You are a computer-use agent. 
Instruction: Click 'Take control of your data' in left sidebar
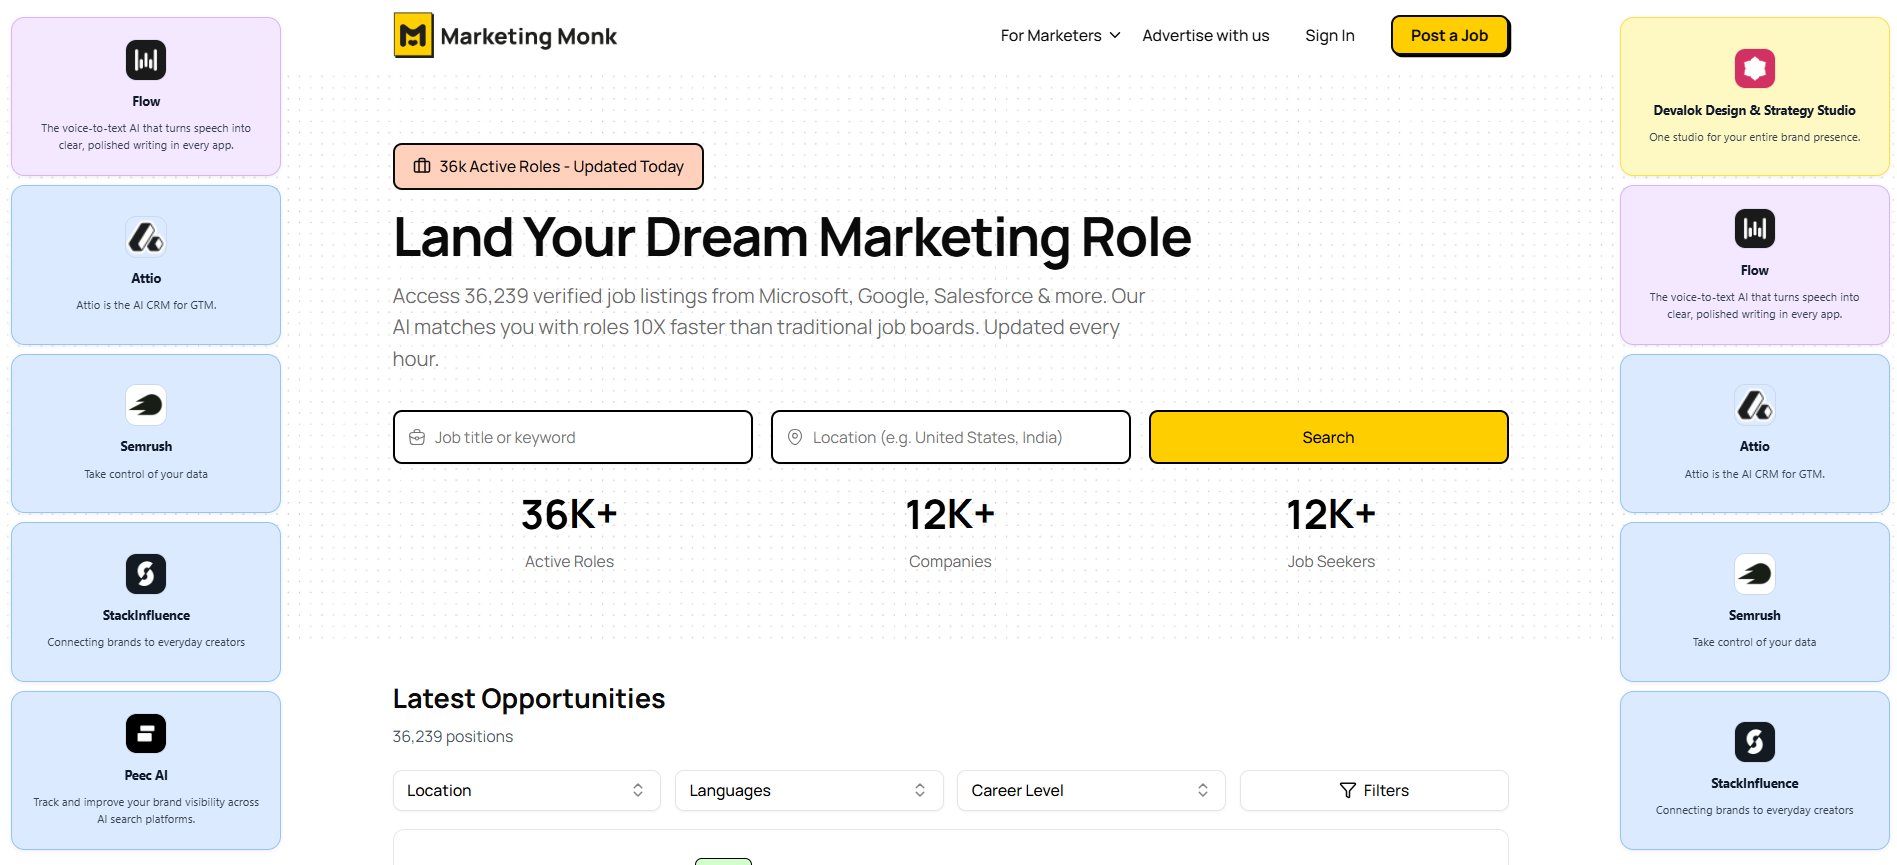(x=146, y=474)
